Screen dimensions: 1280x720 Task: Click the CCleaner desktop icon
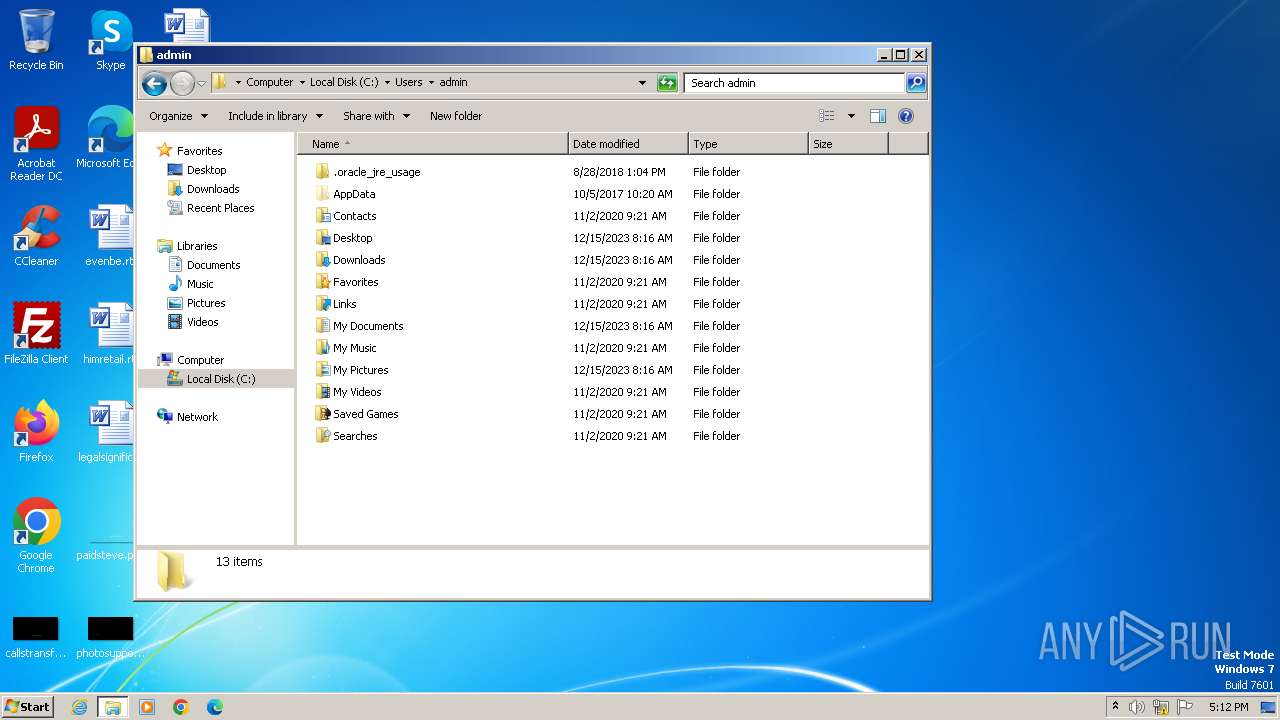[x=36, y=236]
